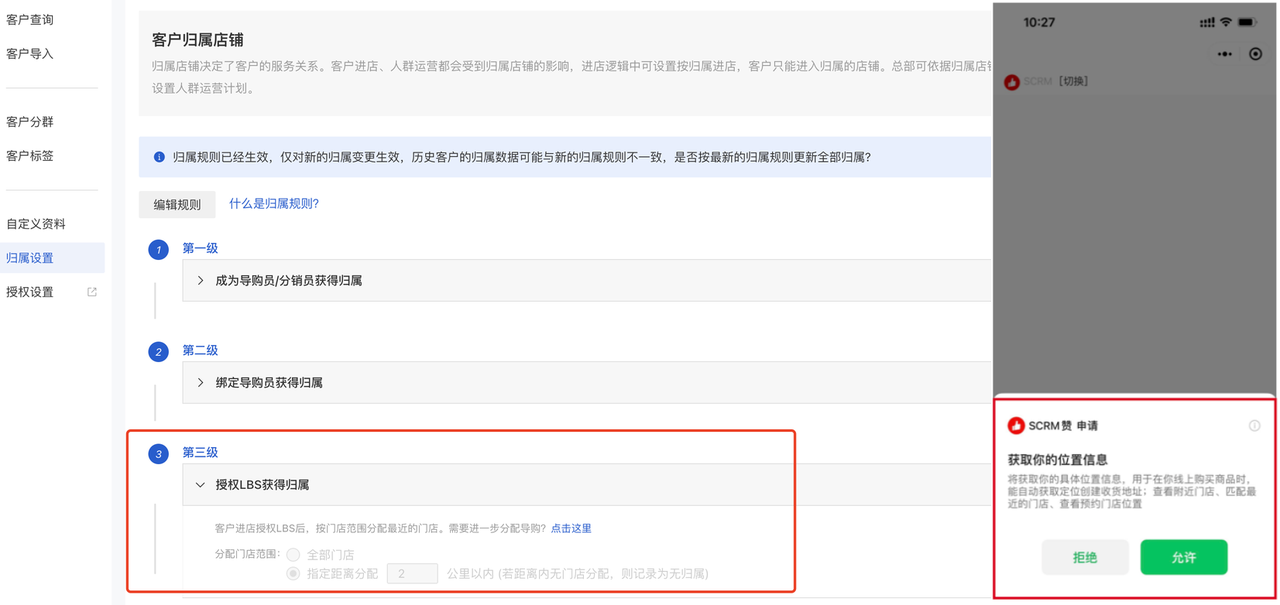Image resolution: width=1280 pixels, height=605 pixels.
Task: Collapse 授权LBS获得归属 rule
Action: point(586,485)
